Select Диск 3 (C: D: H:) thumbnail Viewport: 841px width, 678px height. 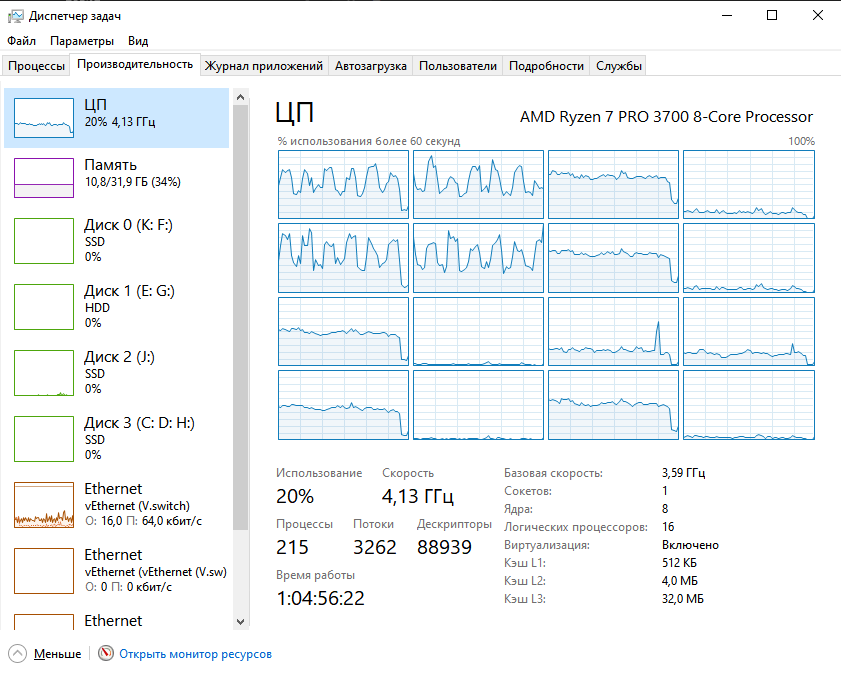point(43,439)
